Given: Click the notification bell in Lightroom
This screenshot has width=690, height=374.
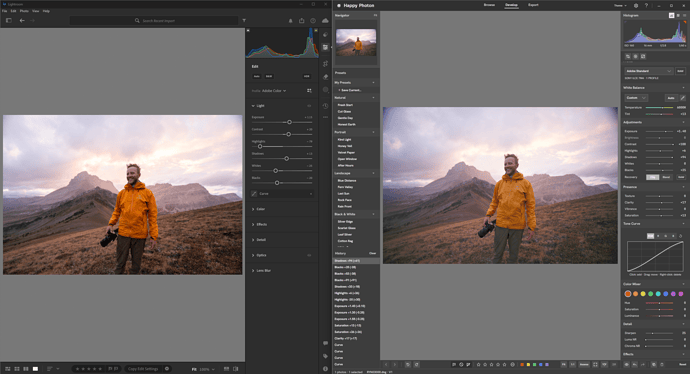Looking at the screenshot, I should 290,21.
